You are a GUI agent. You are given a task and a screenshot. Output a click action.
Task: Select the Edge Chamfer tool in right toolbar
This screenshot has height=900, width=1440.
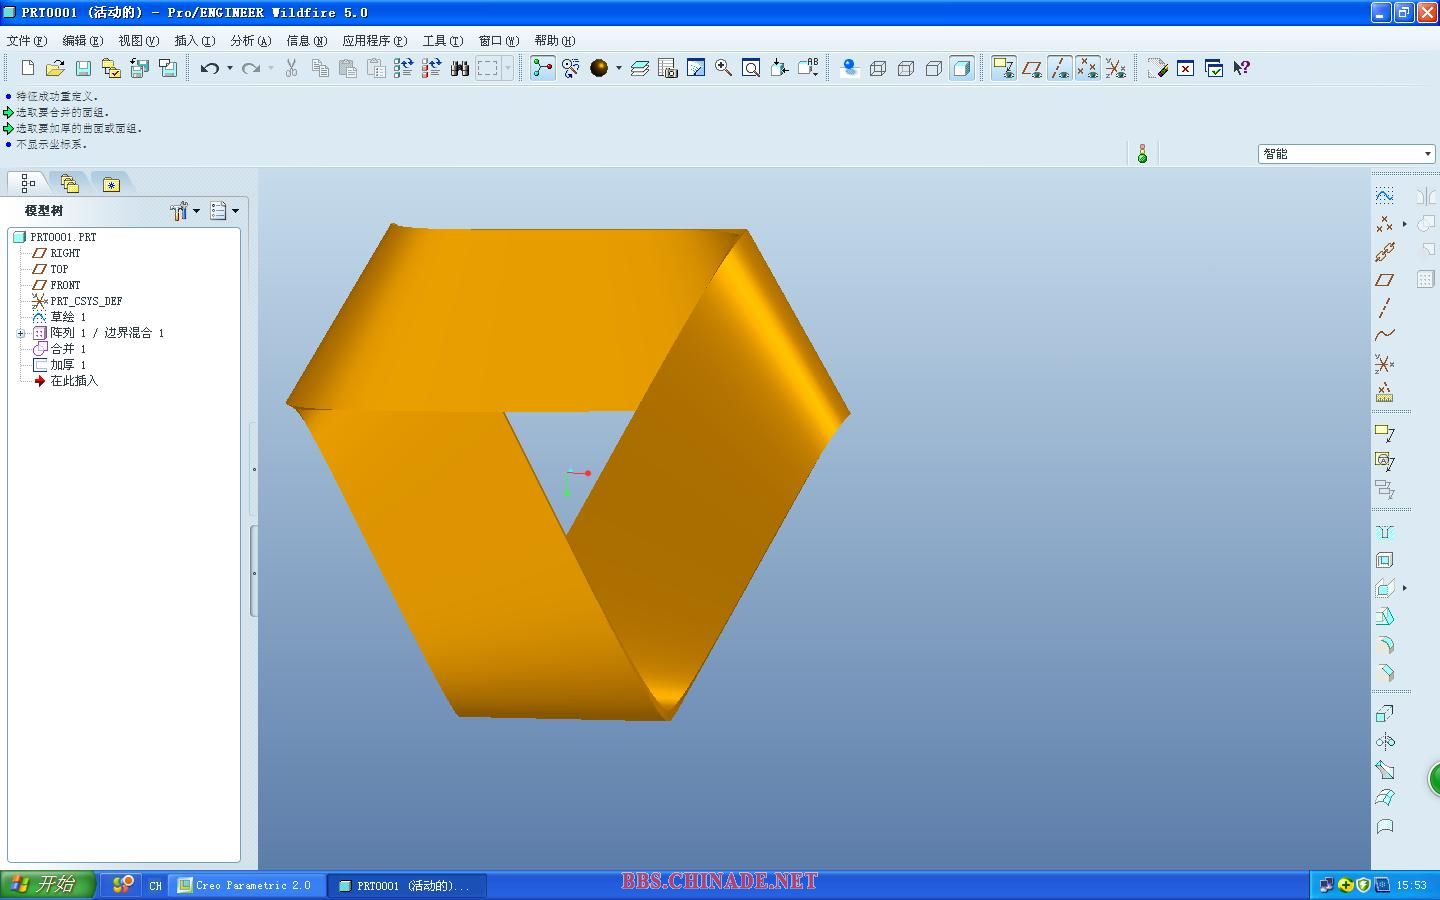[1384, 672]
